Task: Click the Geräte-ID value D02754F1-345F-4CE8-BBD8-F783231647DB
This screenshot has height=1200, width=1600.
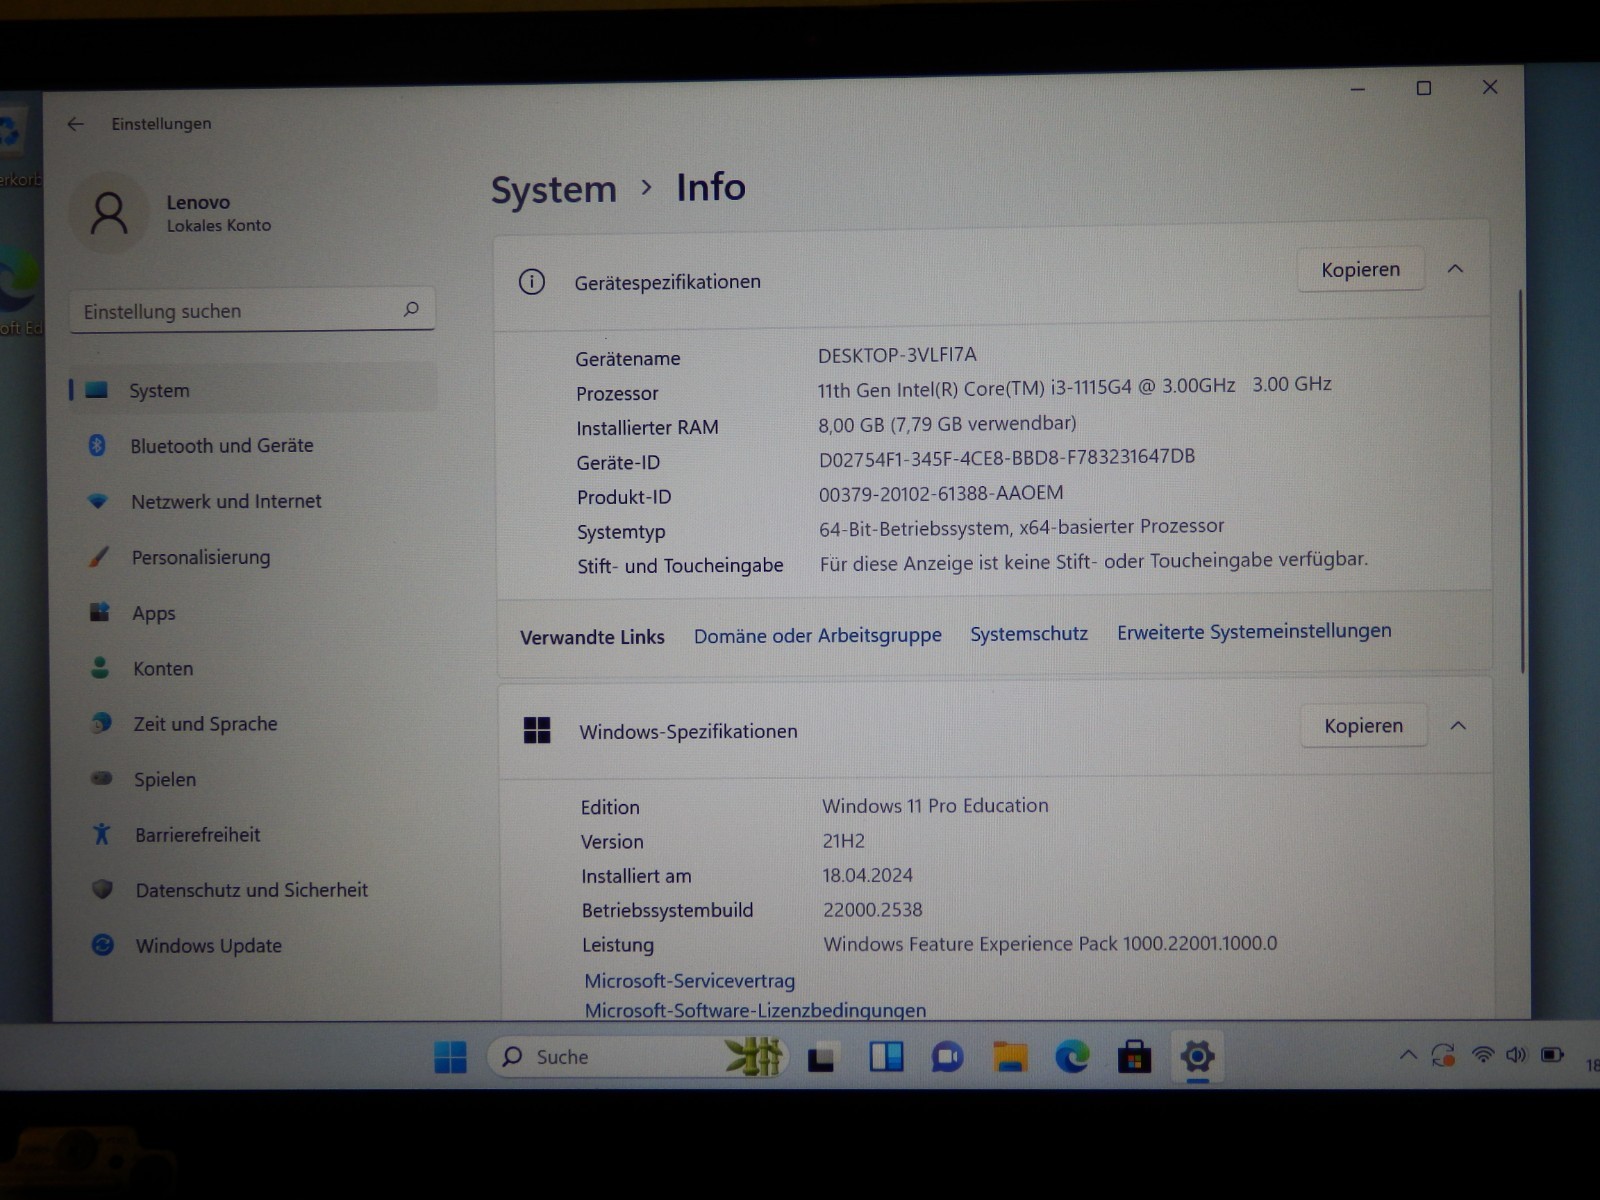Action: 1007,458
